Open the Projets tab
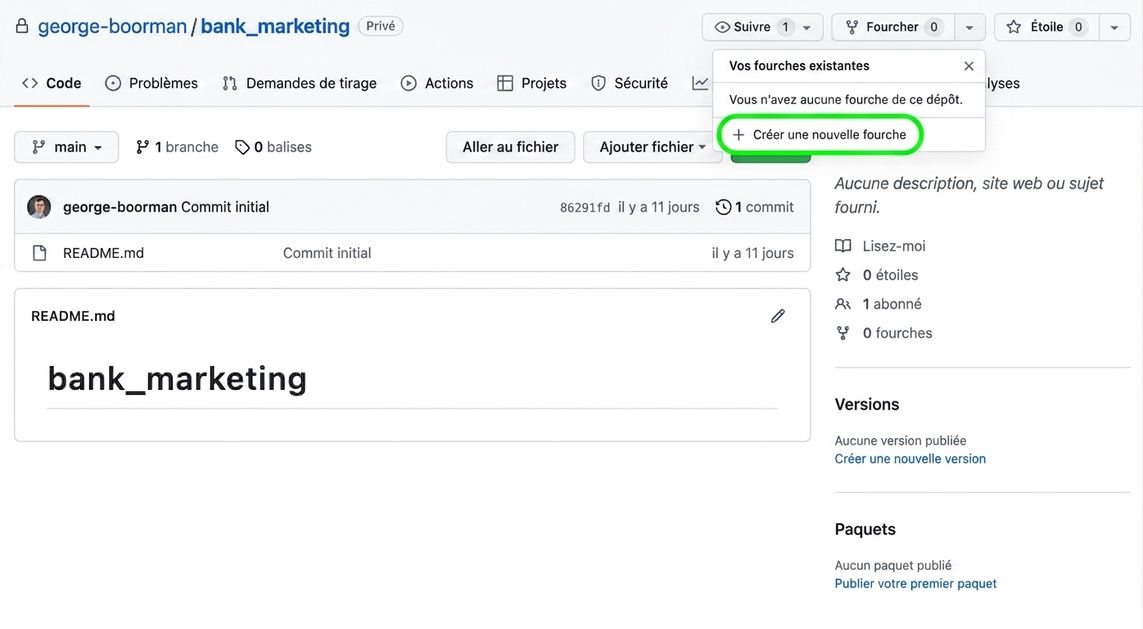The height and width of the screenshot is (629, 1143). (531, 83)
